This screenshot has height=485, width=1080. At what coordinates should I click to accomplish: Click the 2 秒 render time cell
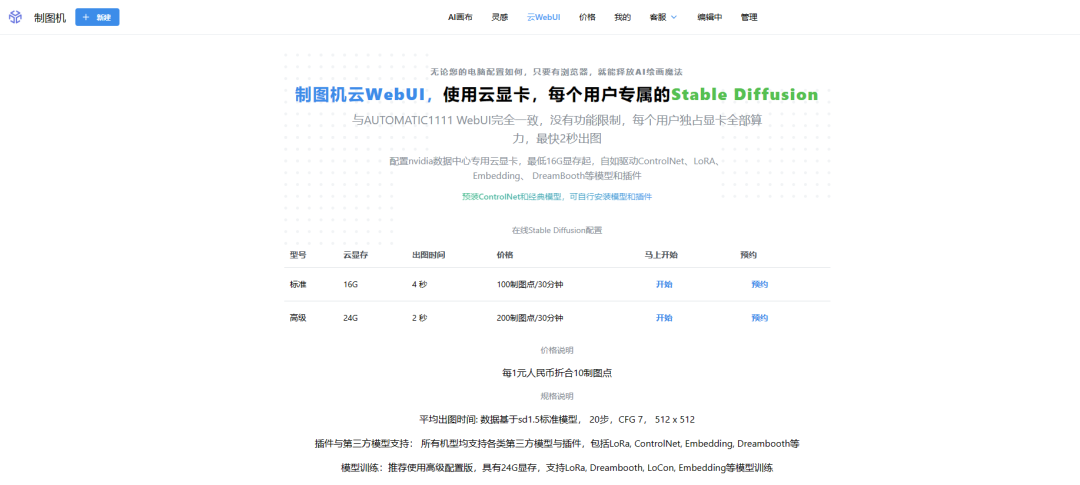click(x=419, y=318)
